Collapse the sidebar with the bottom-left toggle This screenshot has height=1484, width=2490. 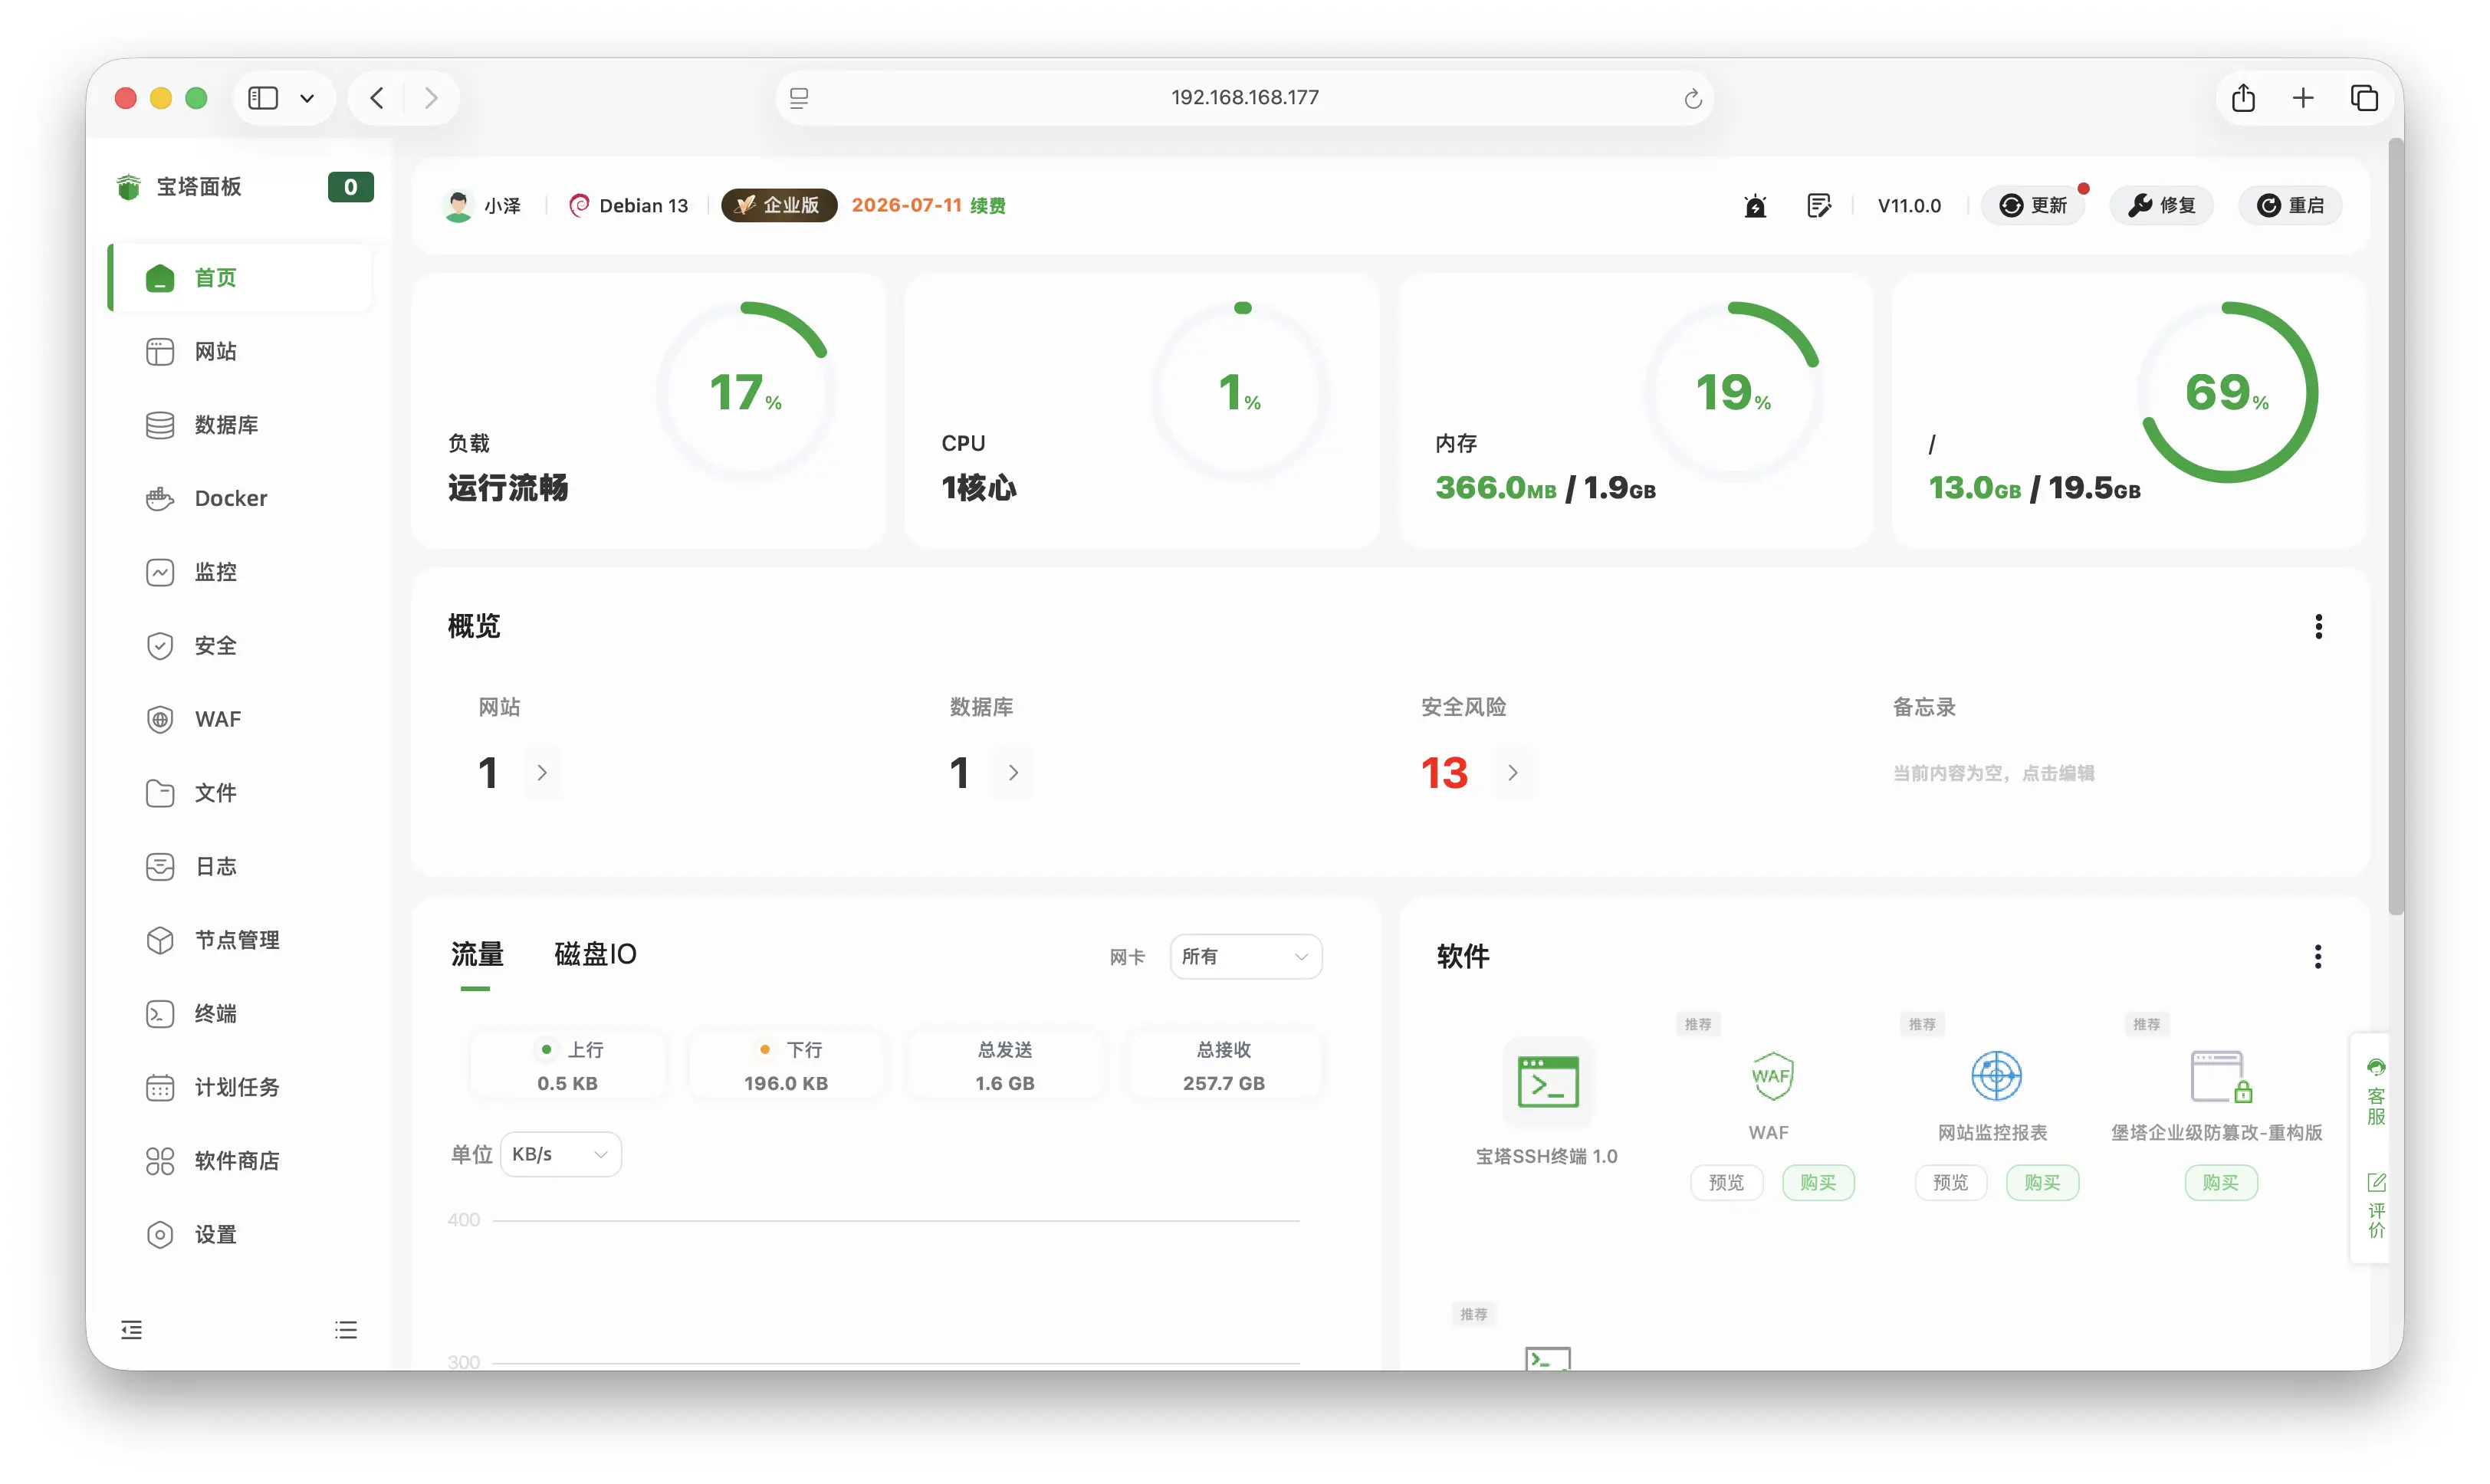(x=130, y=1329)
